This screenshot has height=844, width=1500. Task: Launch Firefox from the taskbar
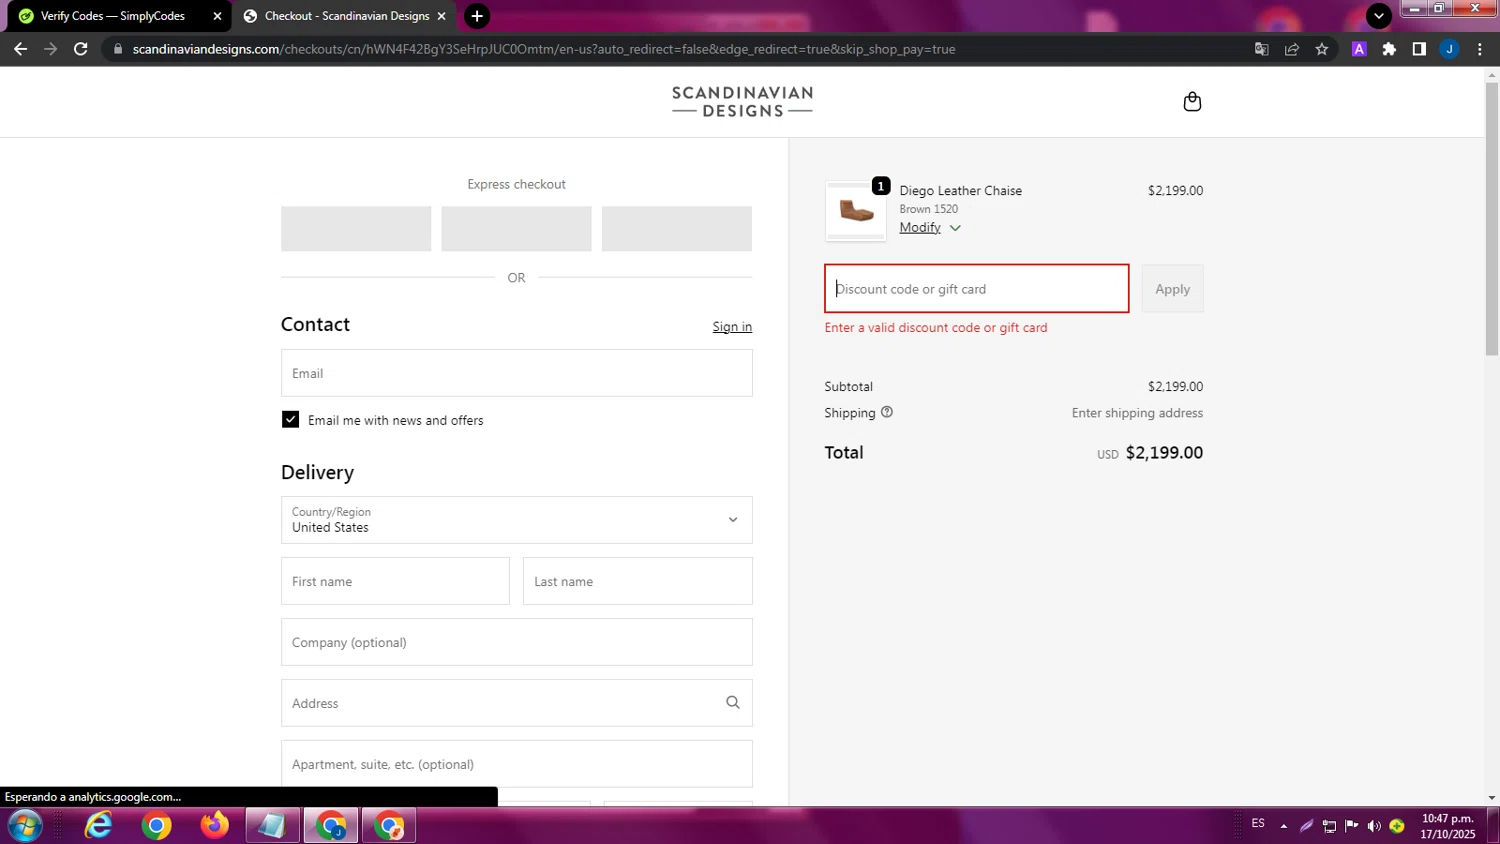[214, 826]
